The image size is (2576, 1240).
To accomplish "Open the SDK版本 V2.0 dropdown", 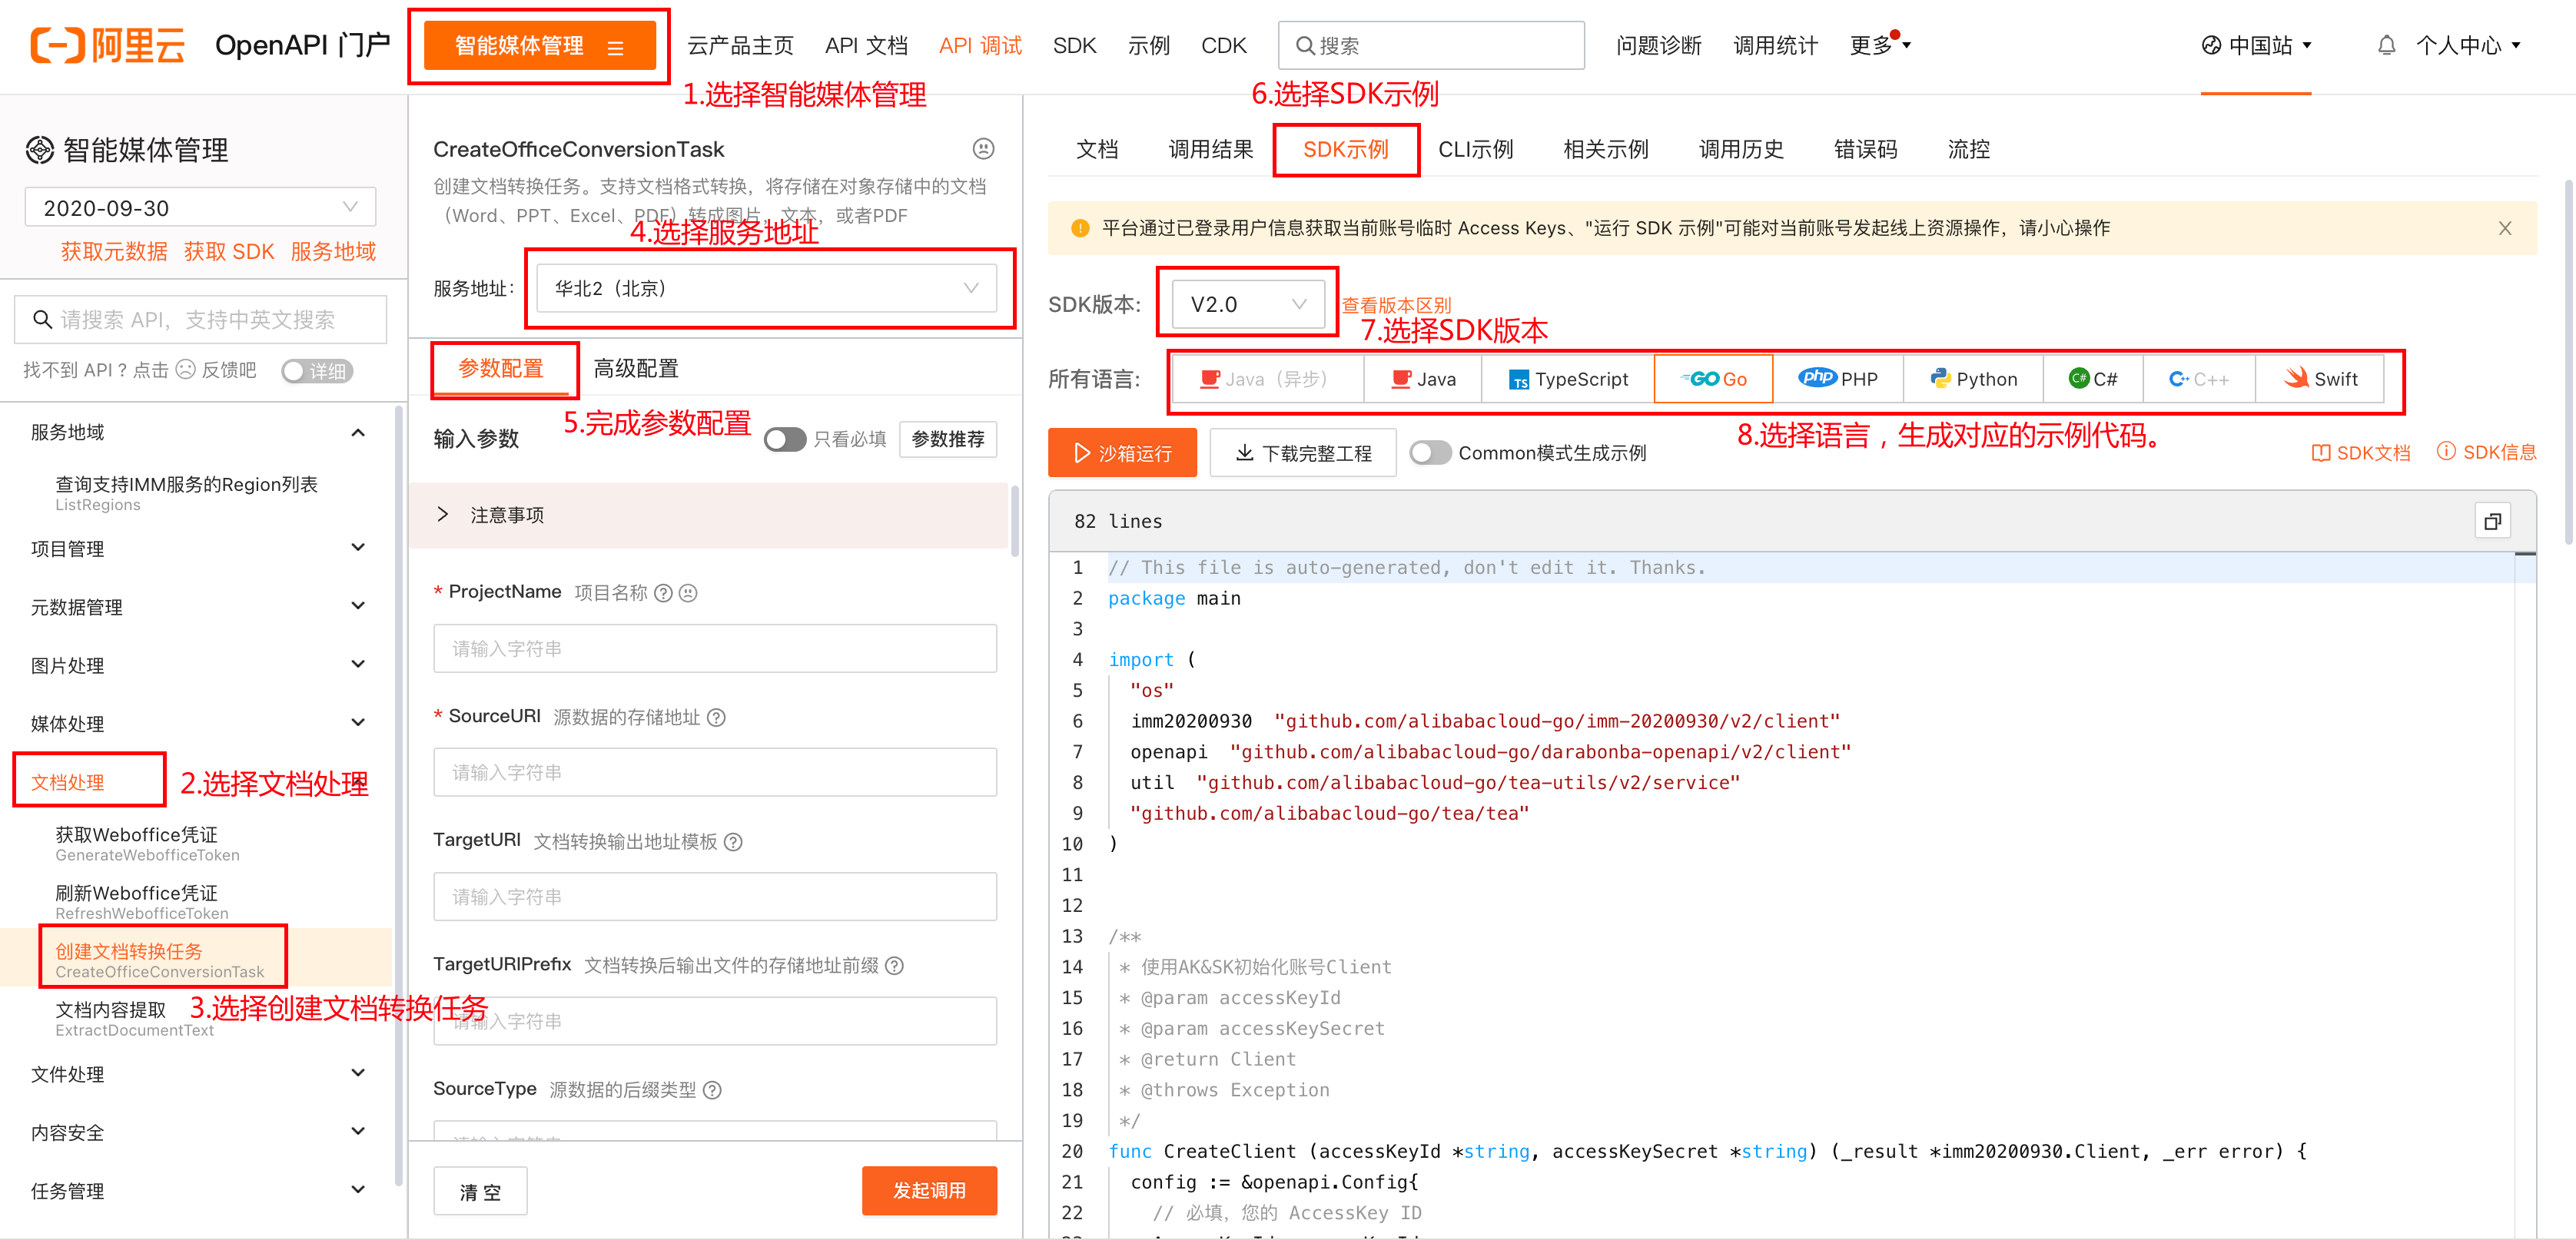I will coord(1247,304).
